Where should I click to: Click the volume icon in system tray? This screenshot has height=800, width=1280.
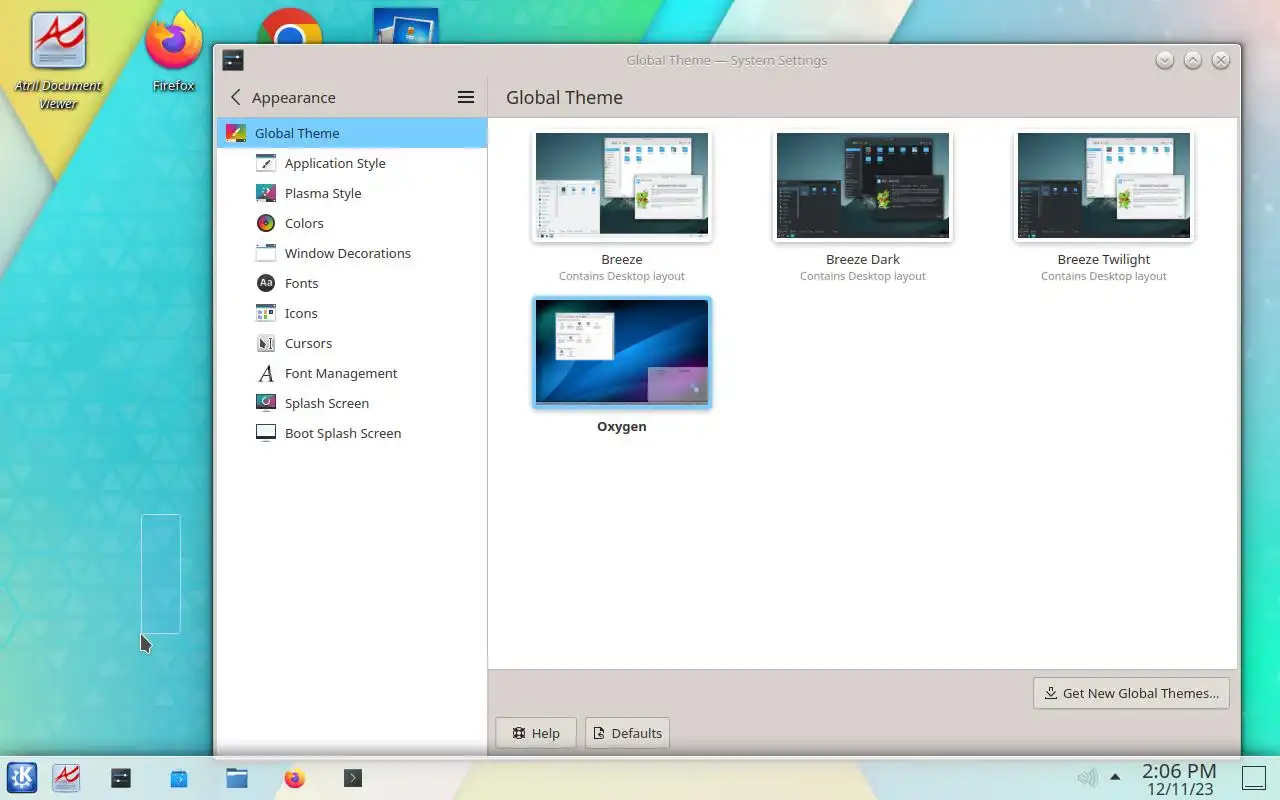tap(1087, 777)
